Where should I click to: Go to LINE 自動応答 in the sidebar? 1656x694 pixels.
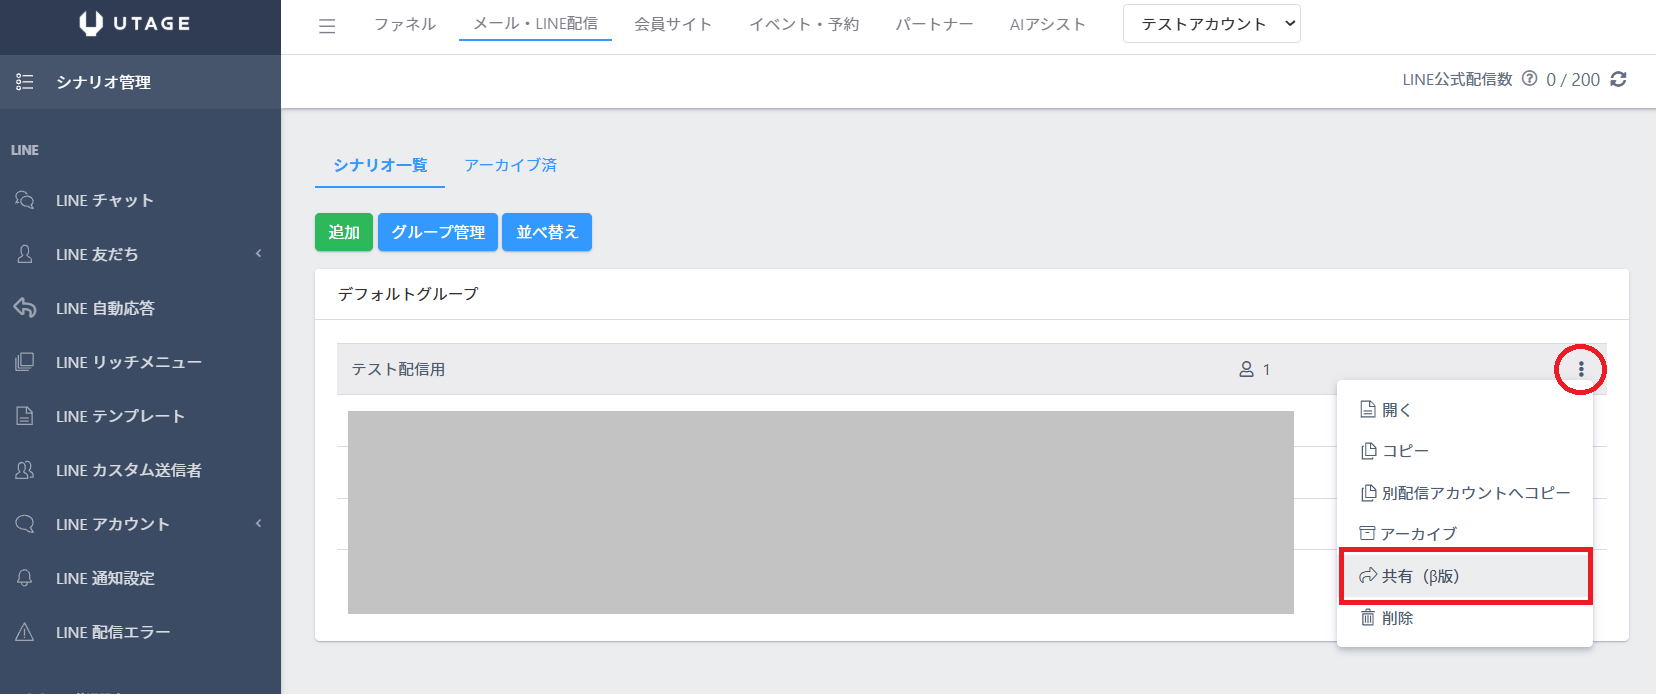click(x=105, y=308)
